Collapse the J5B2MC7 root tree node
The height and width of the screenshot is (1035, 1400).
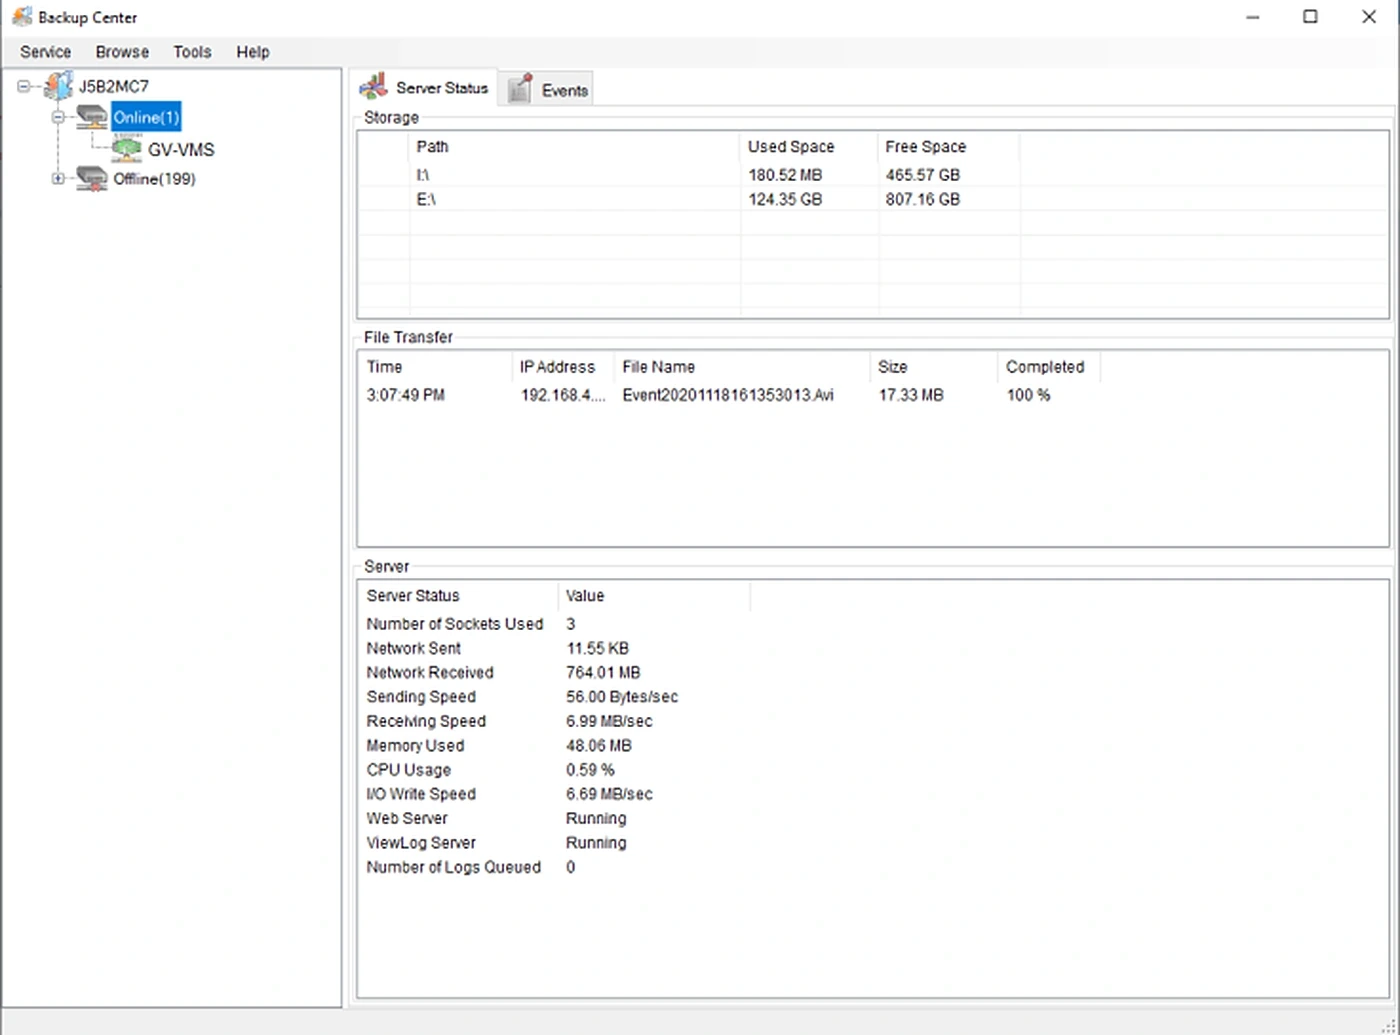(x=24, y=87)
